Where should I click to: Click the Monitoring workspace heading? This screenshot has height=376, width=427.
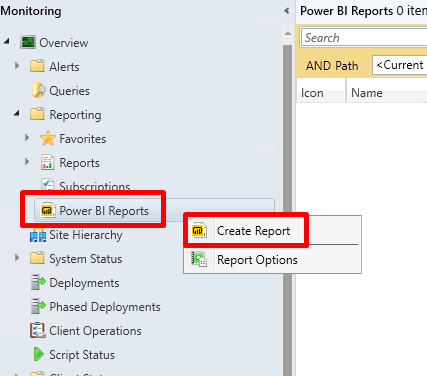tap(31, 11)
